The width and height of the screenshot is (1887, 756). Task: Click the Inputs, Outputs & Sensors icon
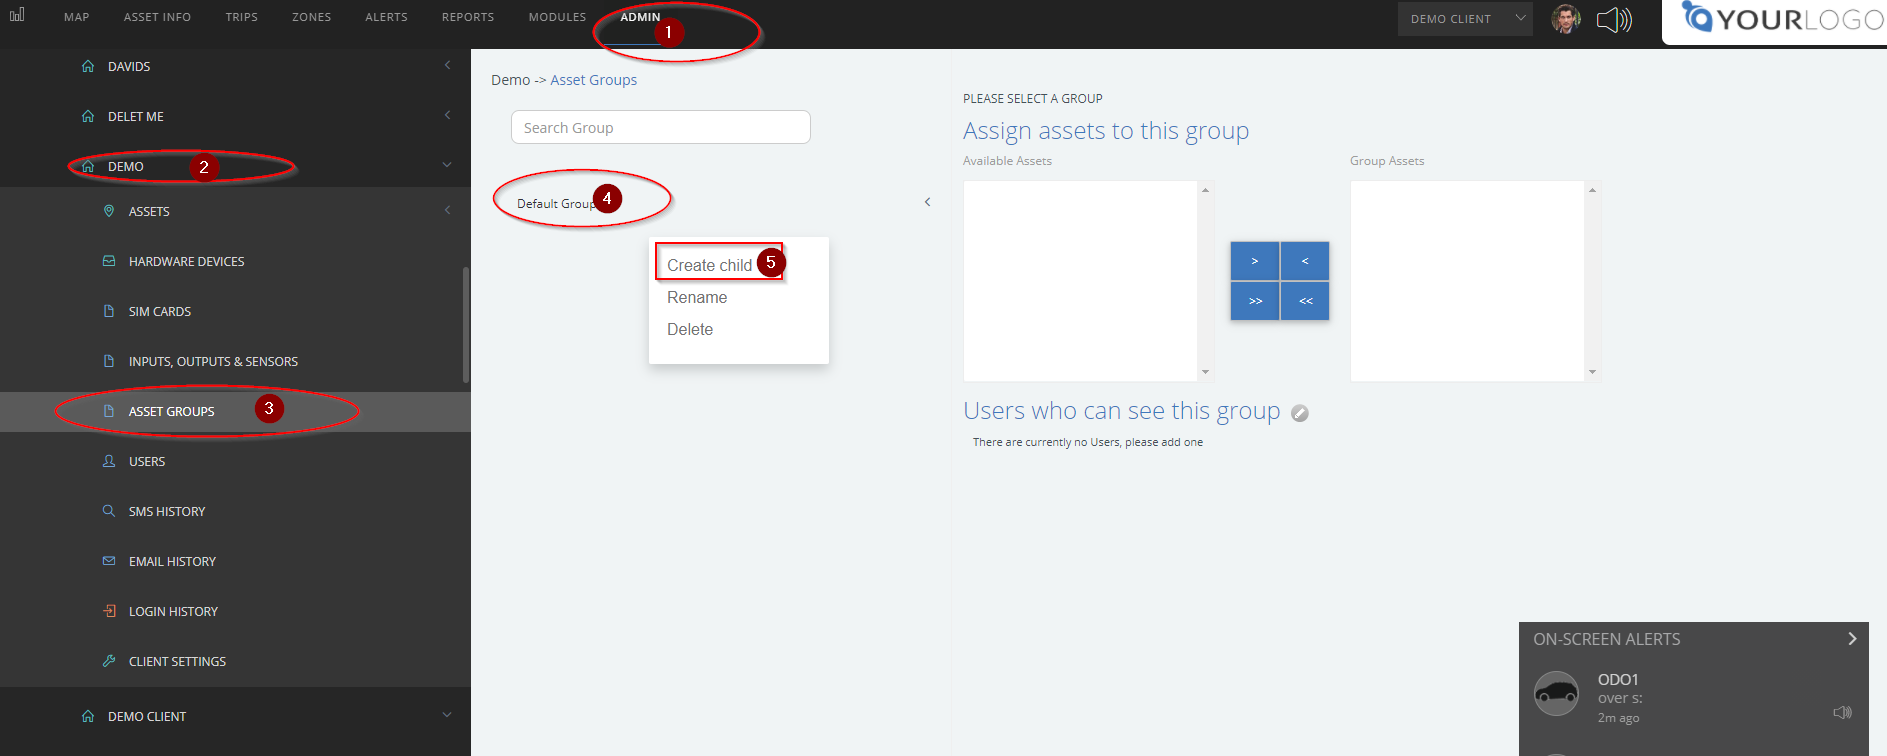pos(109,361)
